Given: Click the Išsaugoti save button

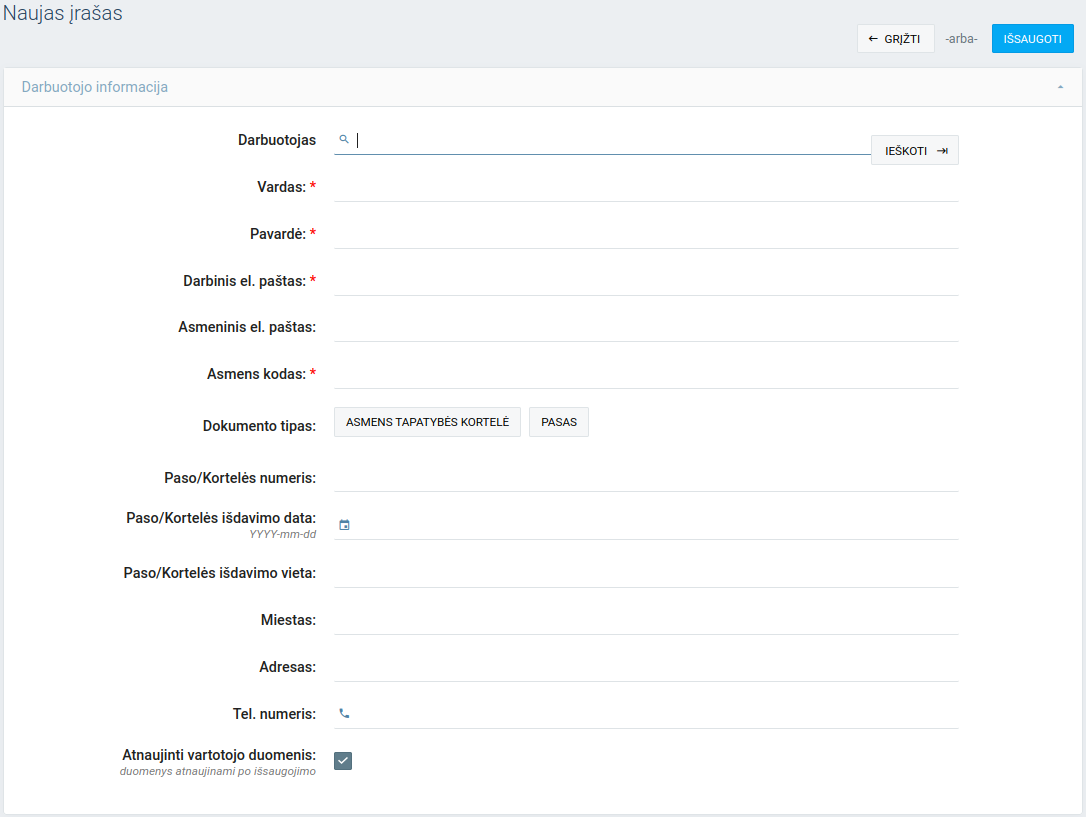Looking at the screenshot, I should click(x=1032, y=39).
